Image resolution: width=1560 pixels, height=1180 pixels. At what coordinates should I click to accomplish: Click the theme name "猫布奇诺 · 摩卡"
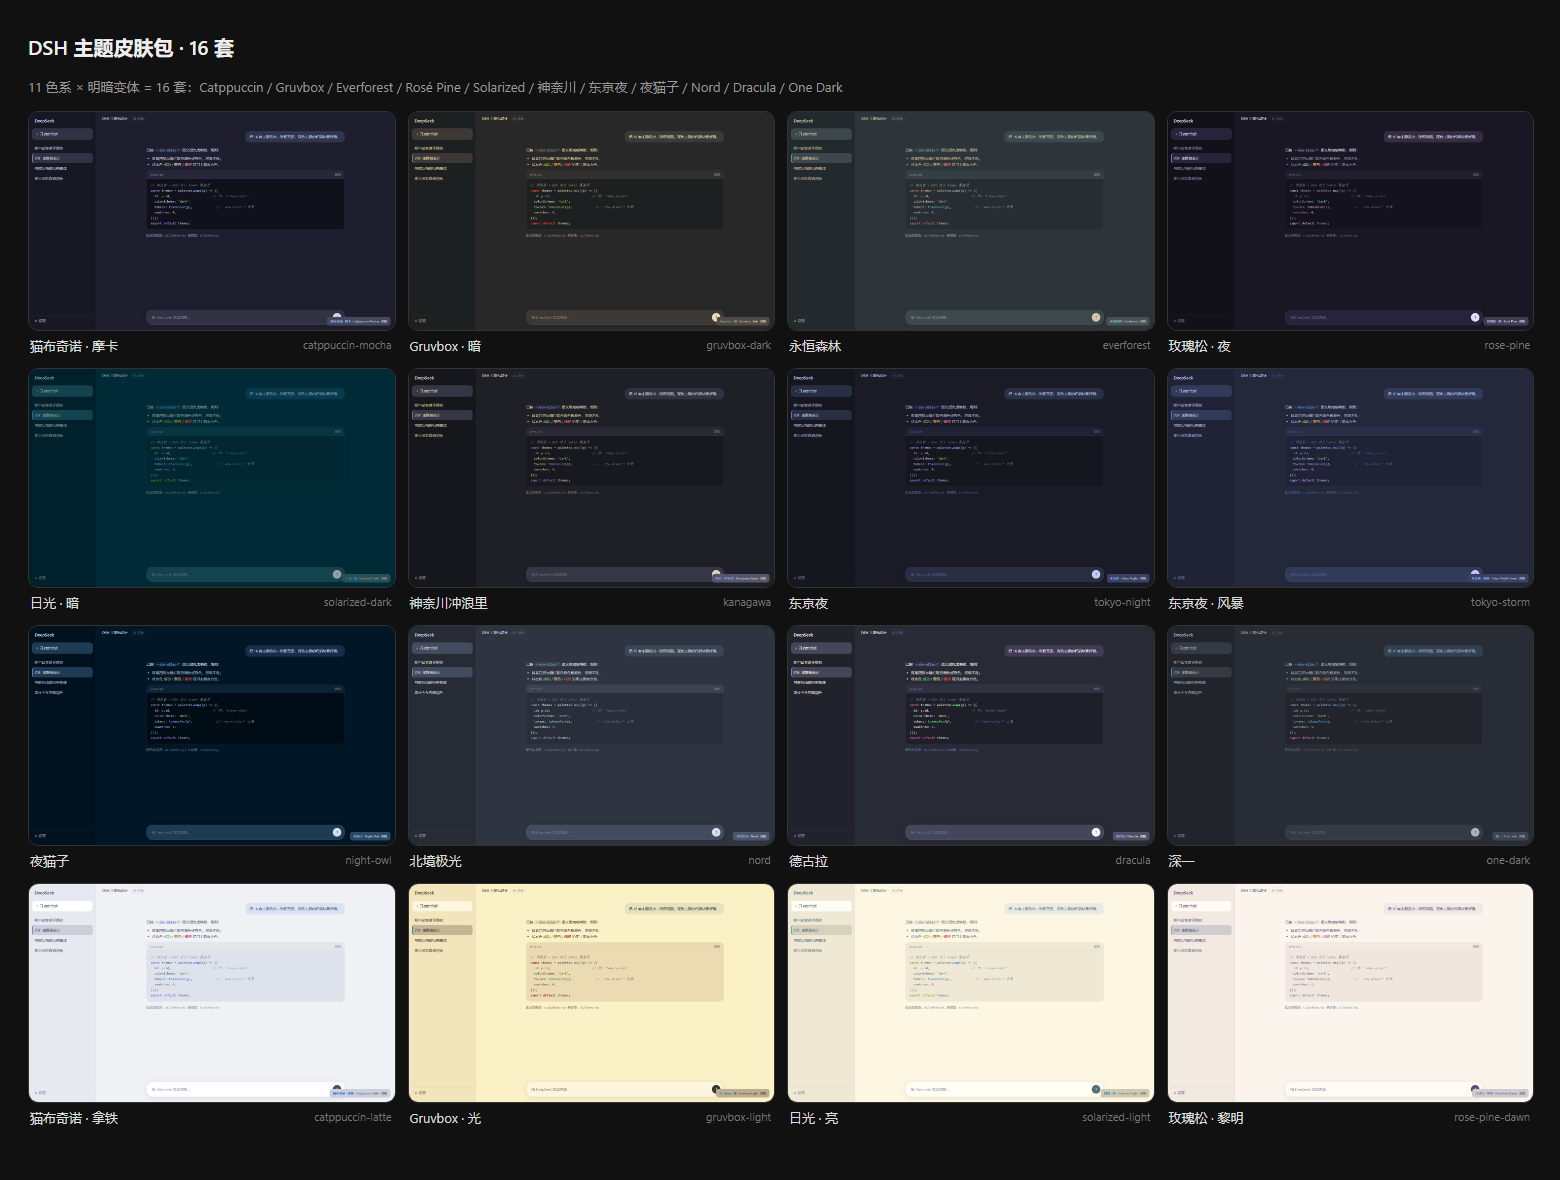[x=74, y=346]
